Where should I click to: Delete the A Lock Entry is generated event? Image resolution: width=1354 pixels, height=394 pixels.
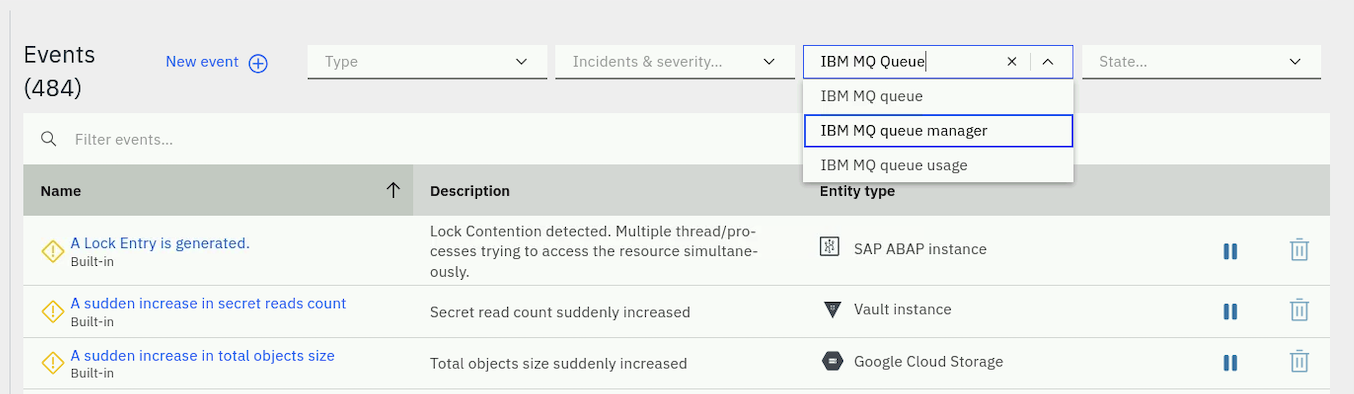[1299, 250]
